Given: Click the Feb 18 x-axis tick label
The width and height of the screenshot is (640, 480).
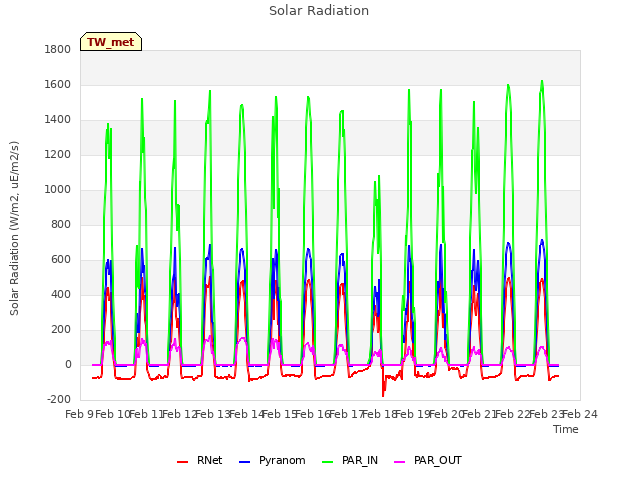Looking at the screenshot, I should coord(380,414).
